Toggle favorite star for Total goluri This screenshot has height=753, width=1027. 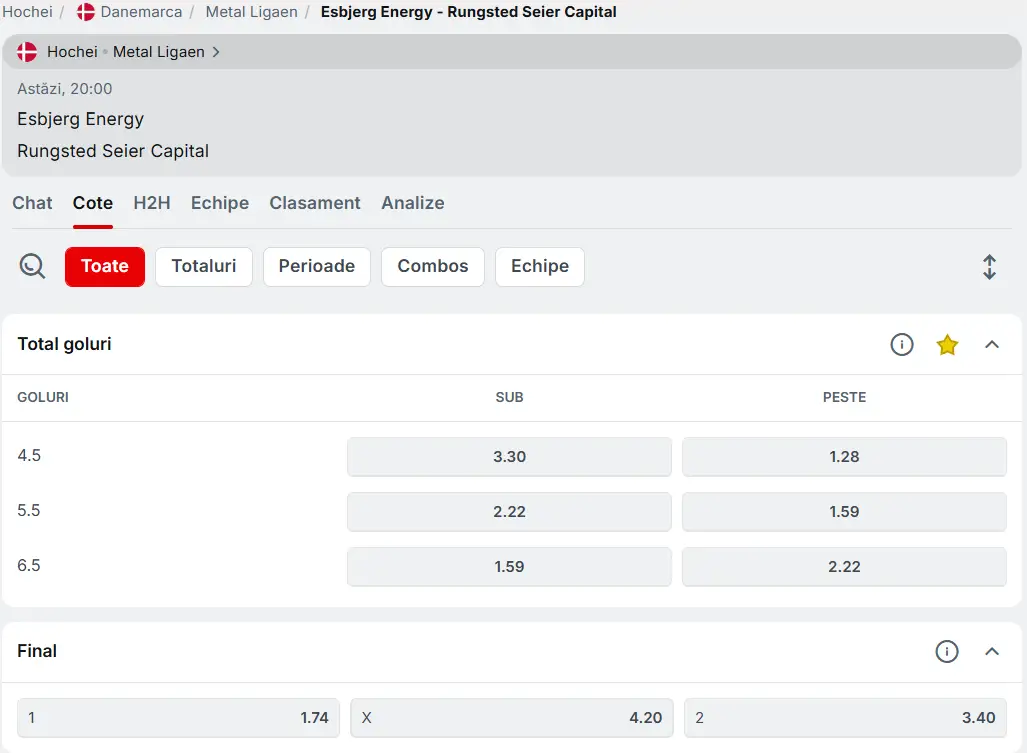pyautogui.click(x=947, y=345)
